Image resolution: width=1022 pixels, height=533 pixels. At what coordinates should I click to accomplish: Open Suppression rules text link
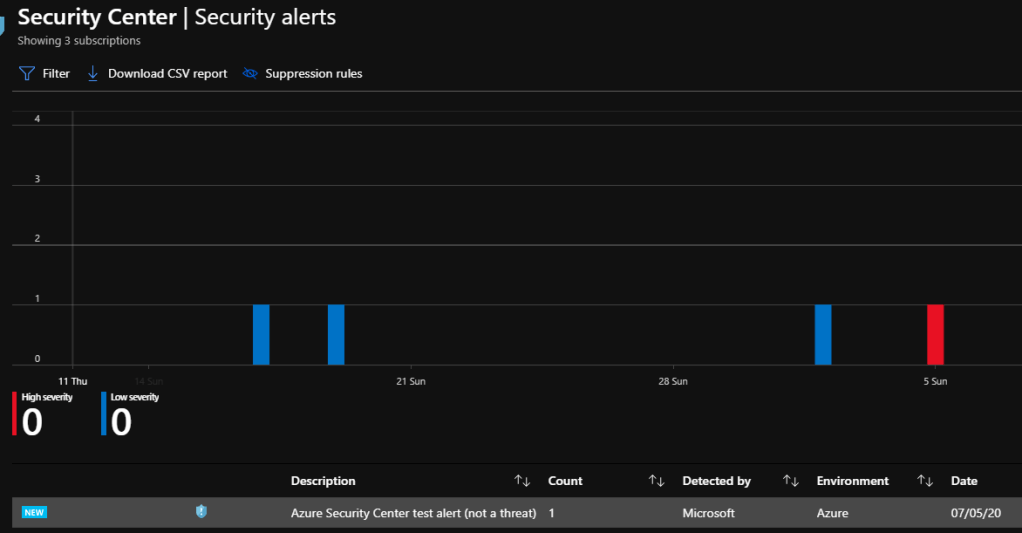coord(313,74)
